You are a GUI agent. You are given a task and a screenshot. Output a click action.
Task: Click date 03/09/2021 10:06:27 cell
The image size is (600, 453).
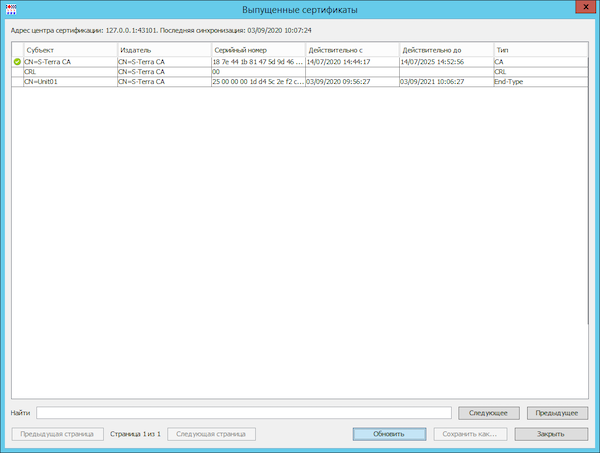click(447, 81)
